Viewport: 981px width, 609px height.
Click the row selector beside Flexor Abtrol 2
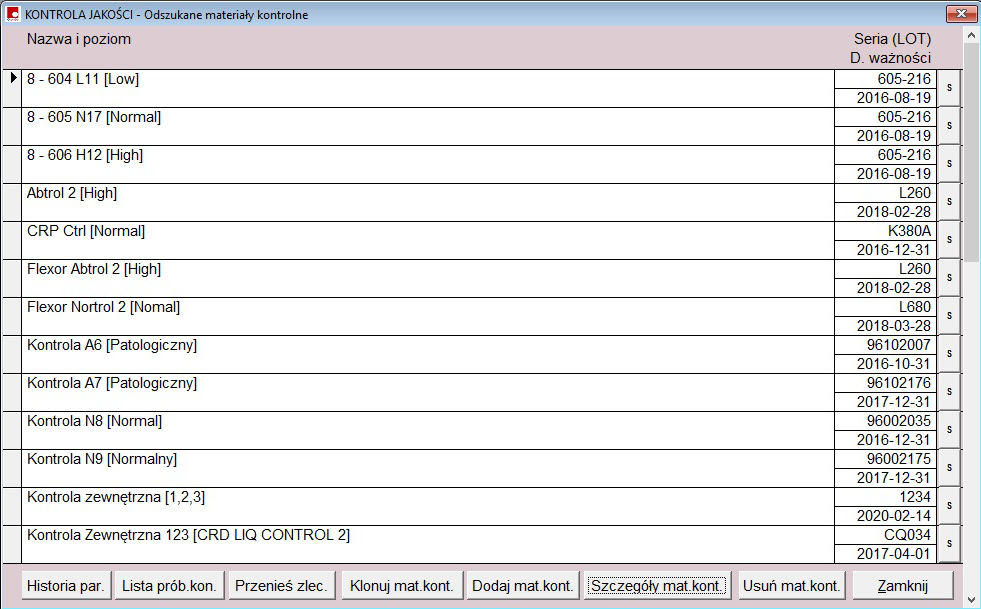click(12, 278)
